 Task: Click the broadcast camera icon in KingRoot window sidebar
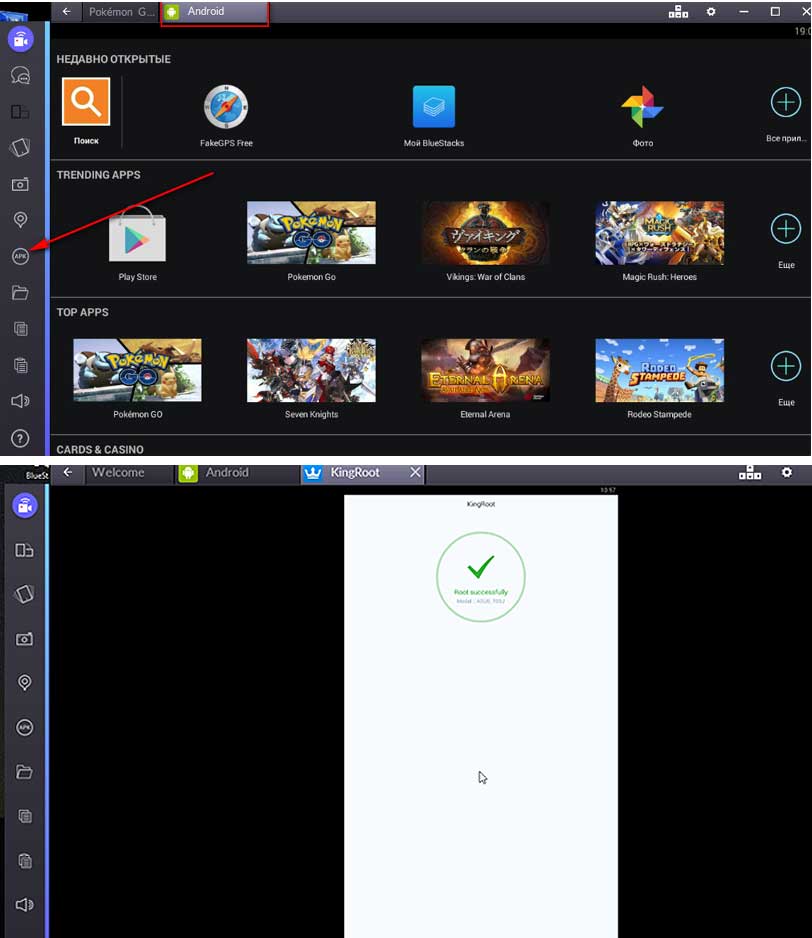(25, 505)
